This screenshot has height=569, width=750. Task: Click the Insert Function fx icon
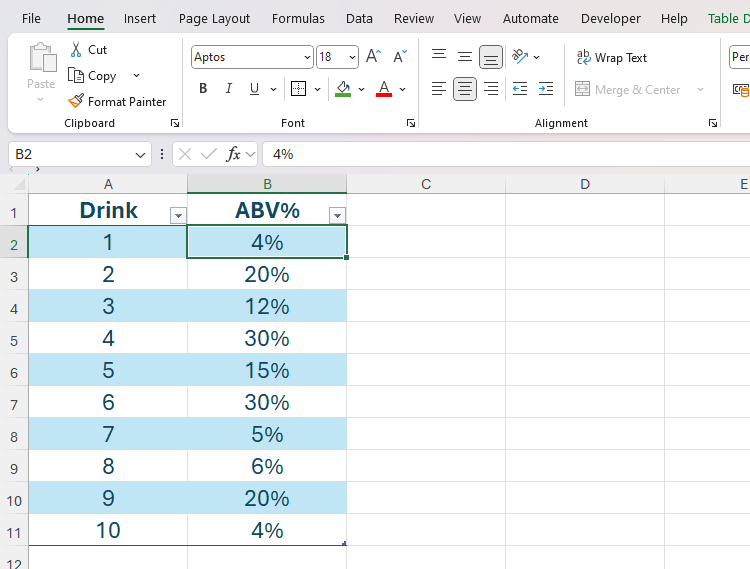pyautogui.click(x=234, y=154)
